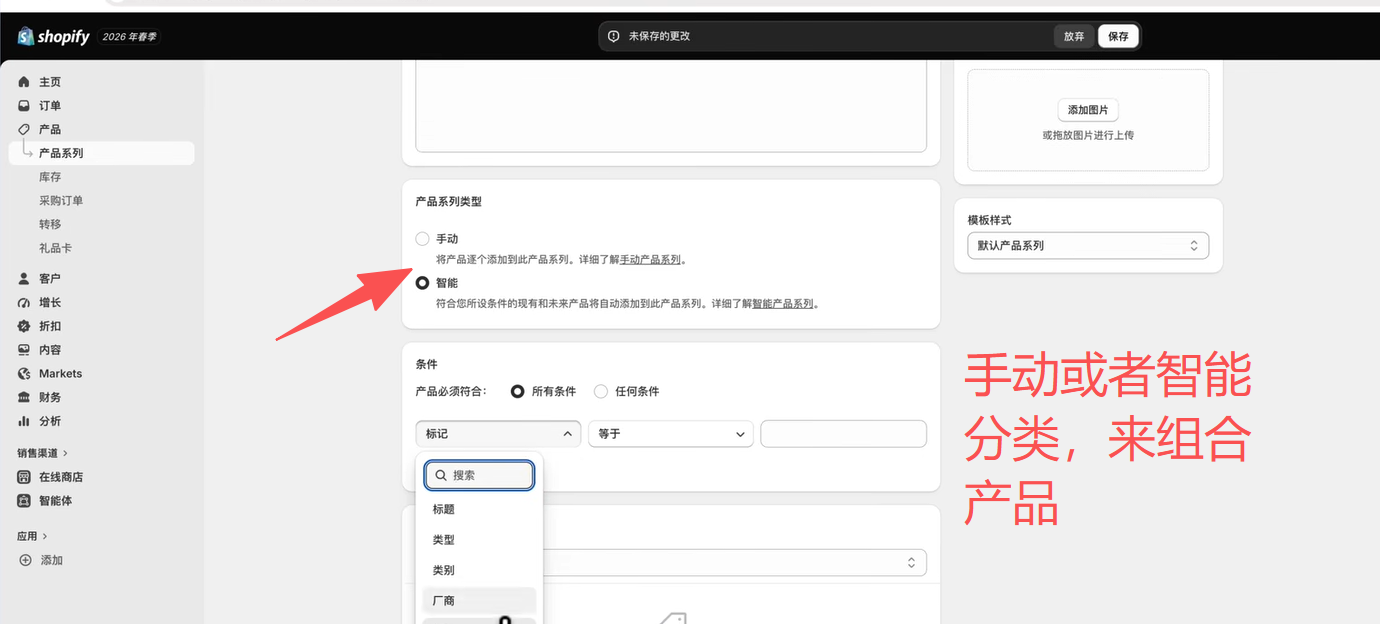Image resolution: width=1380 pixels, height=624 pixels.
Task: Click the 分析 analytics bar-chart icon
Action: pos(24,421)
